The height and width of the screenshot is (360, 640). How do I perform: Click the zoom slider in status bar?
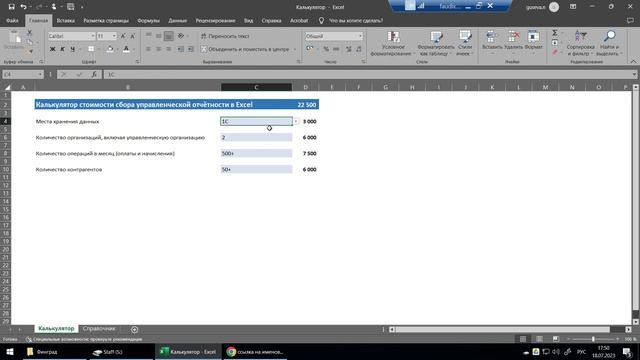click(593, 339)
